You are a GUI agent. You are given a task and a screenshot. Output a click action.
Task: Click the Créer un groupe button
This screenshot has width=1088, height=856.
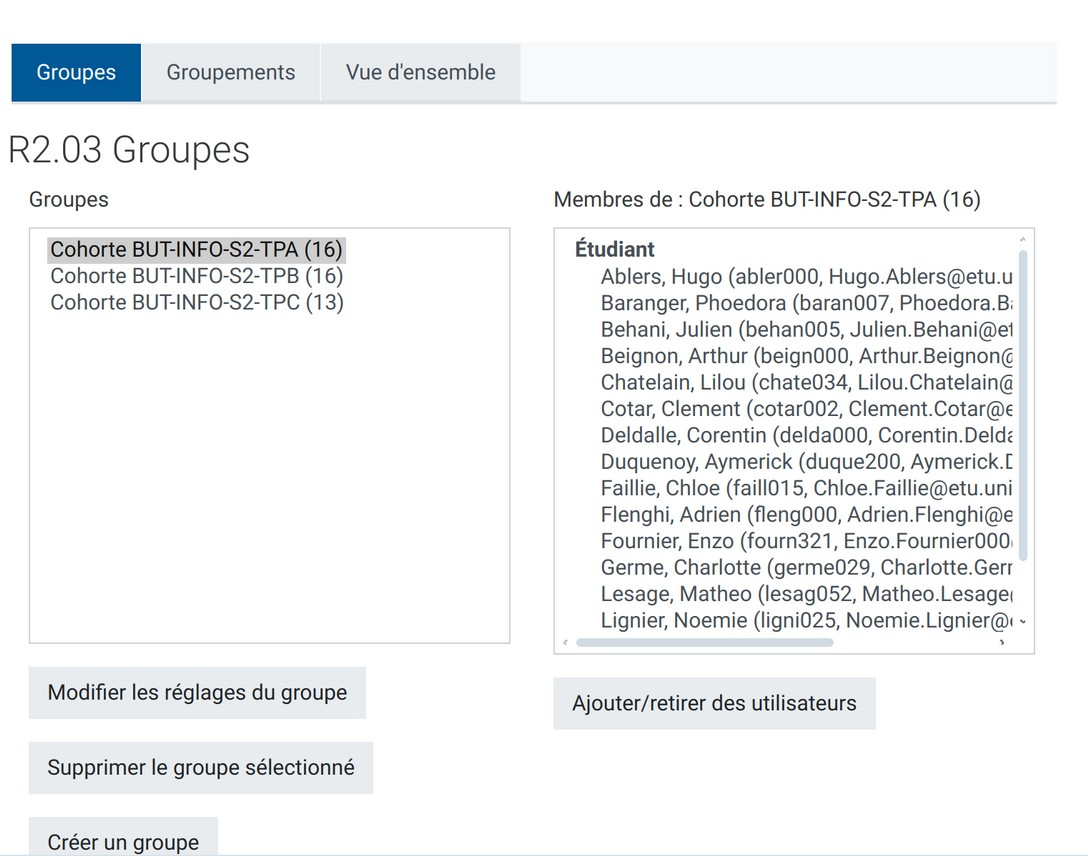pyautogui.click(x=123, y=841)
